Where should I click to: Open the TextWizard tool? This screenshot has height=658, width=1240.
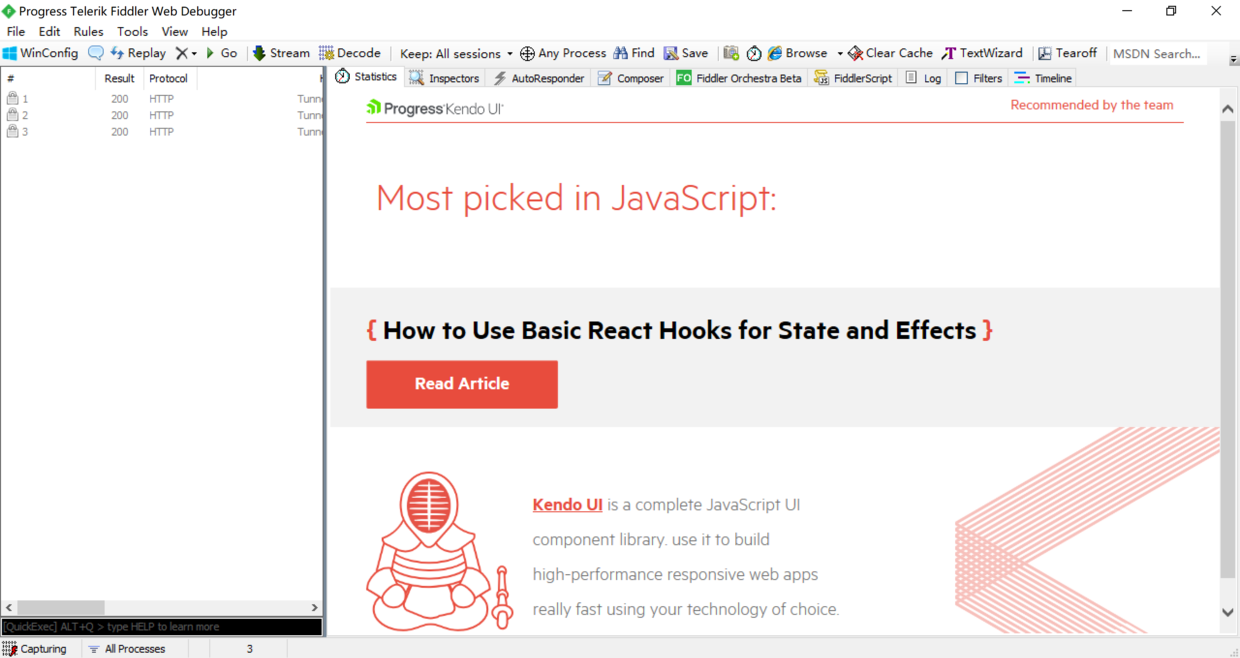[x=982, y=53]
